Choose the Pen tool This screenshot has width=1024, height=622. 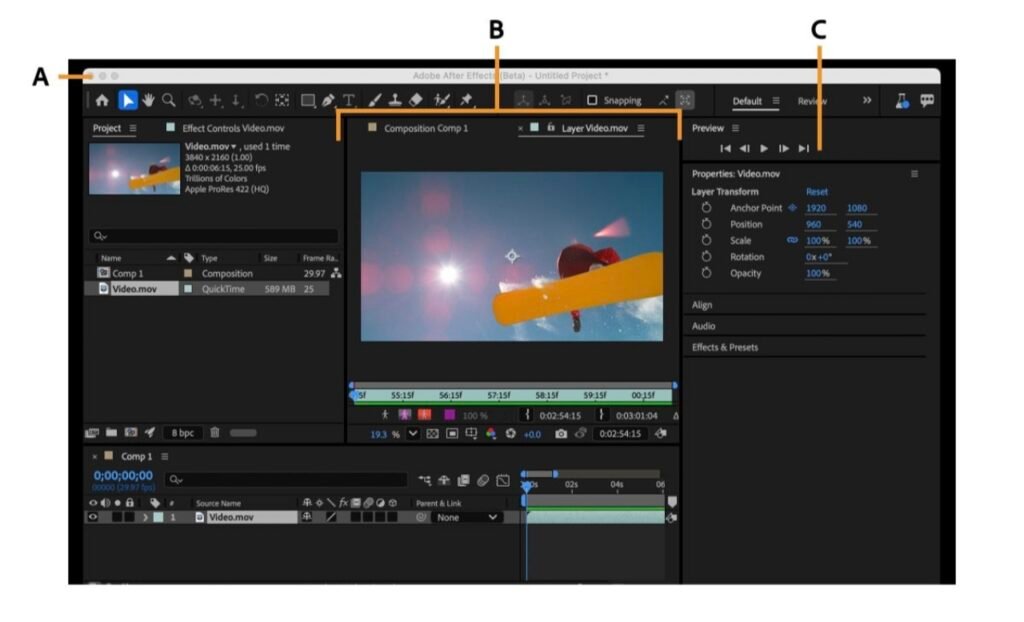pyautogui.click(x=329, y=100)
